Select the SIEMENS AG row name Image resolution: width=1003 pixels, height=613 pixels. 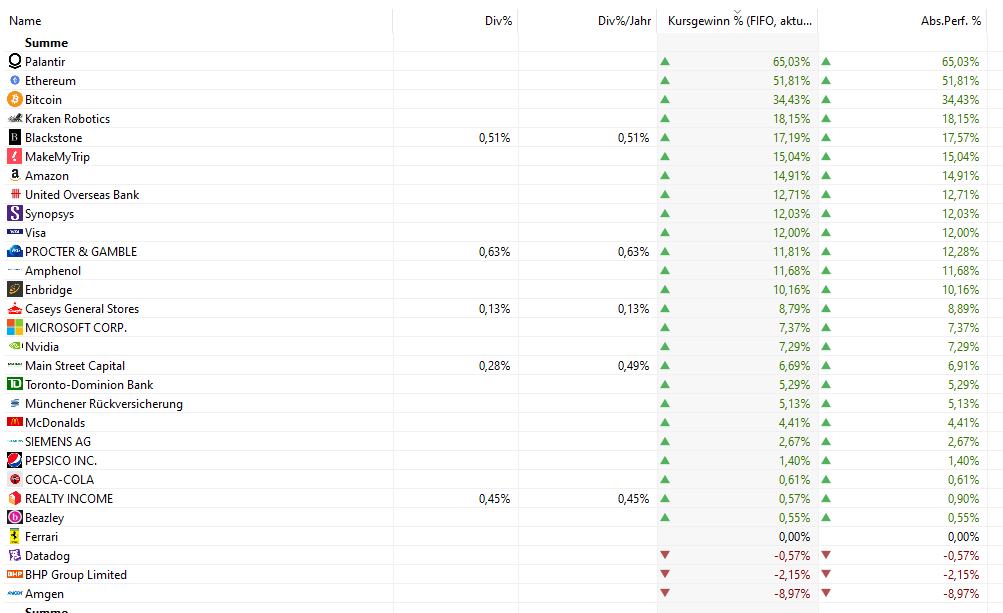[x=58, y=442]
